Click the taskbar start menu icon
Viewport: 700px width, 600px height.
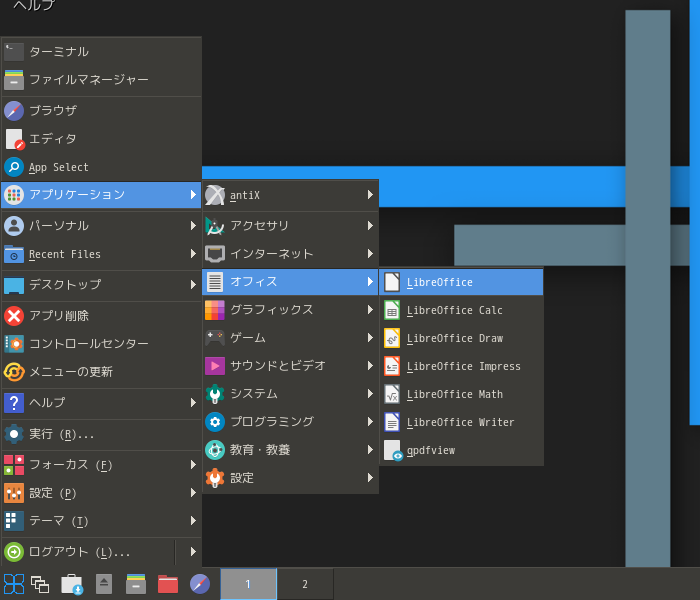(x=14, y=584)
